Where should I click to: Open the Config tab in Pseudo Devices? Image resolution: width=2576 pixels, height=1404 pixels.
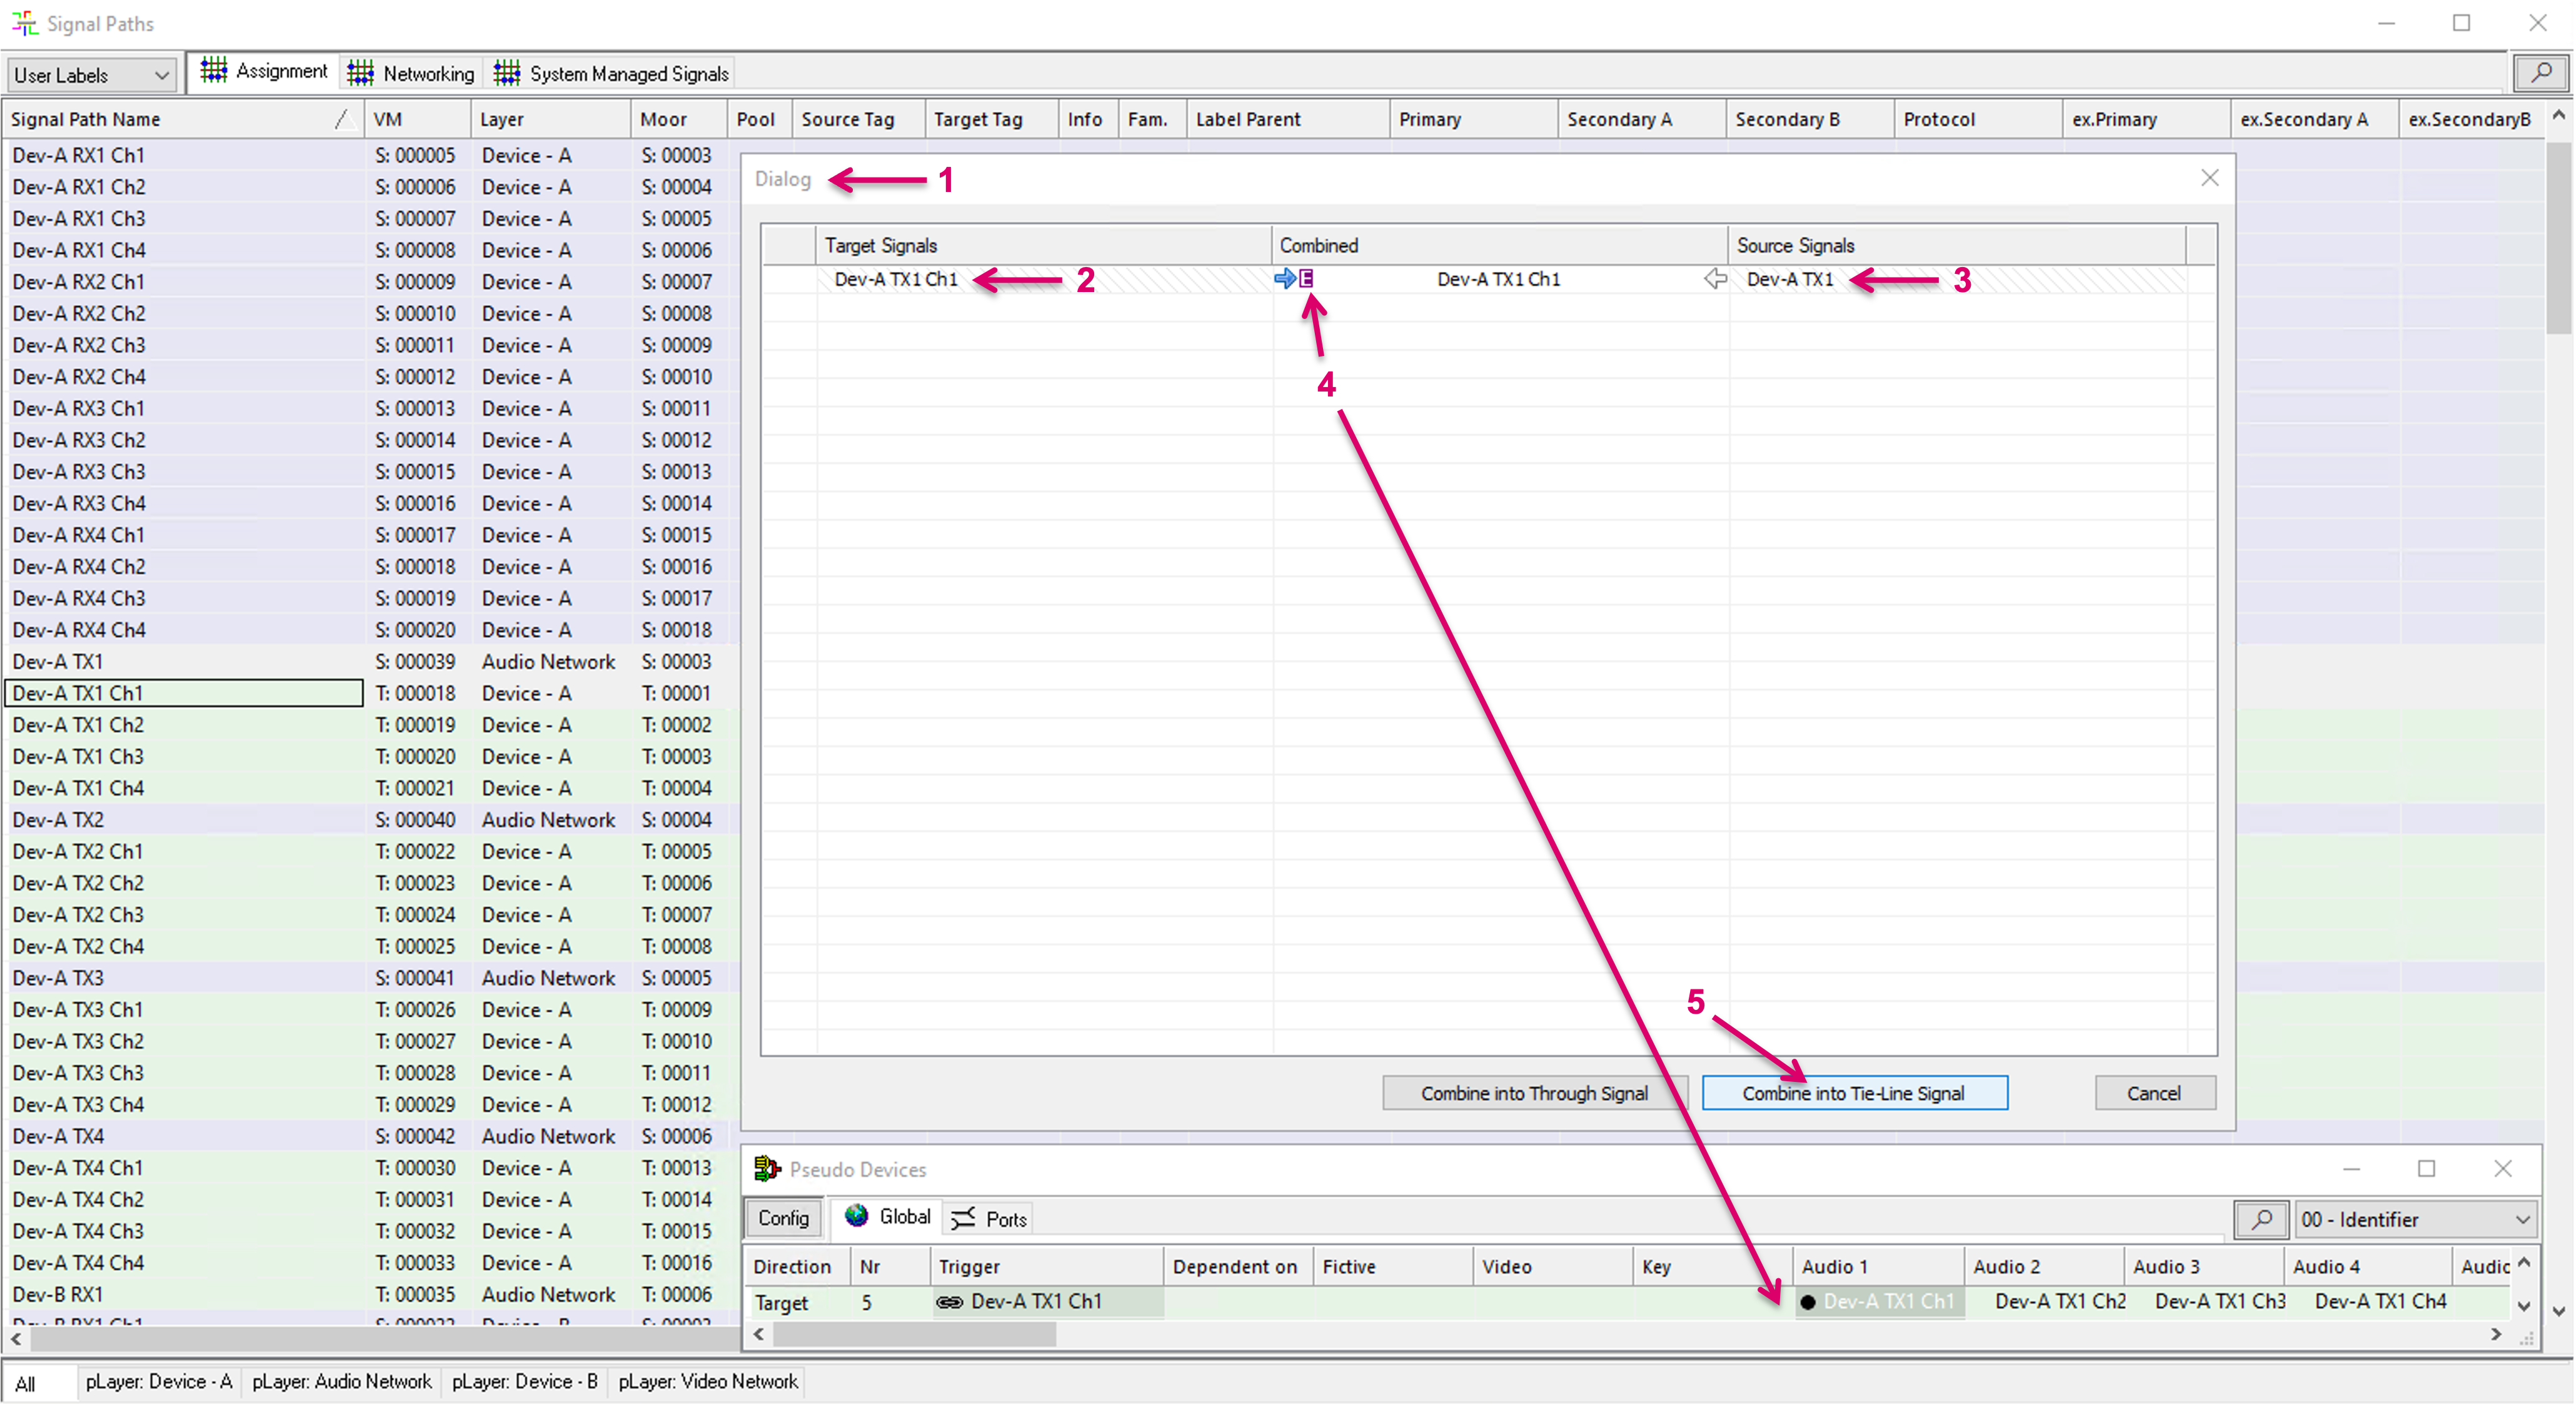point(783,1218)
